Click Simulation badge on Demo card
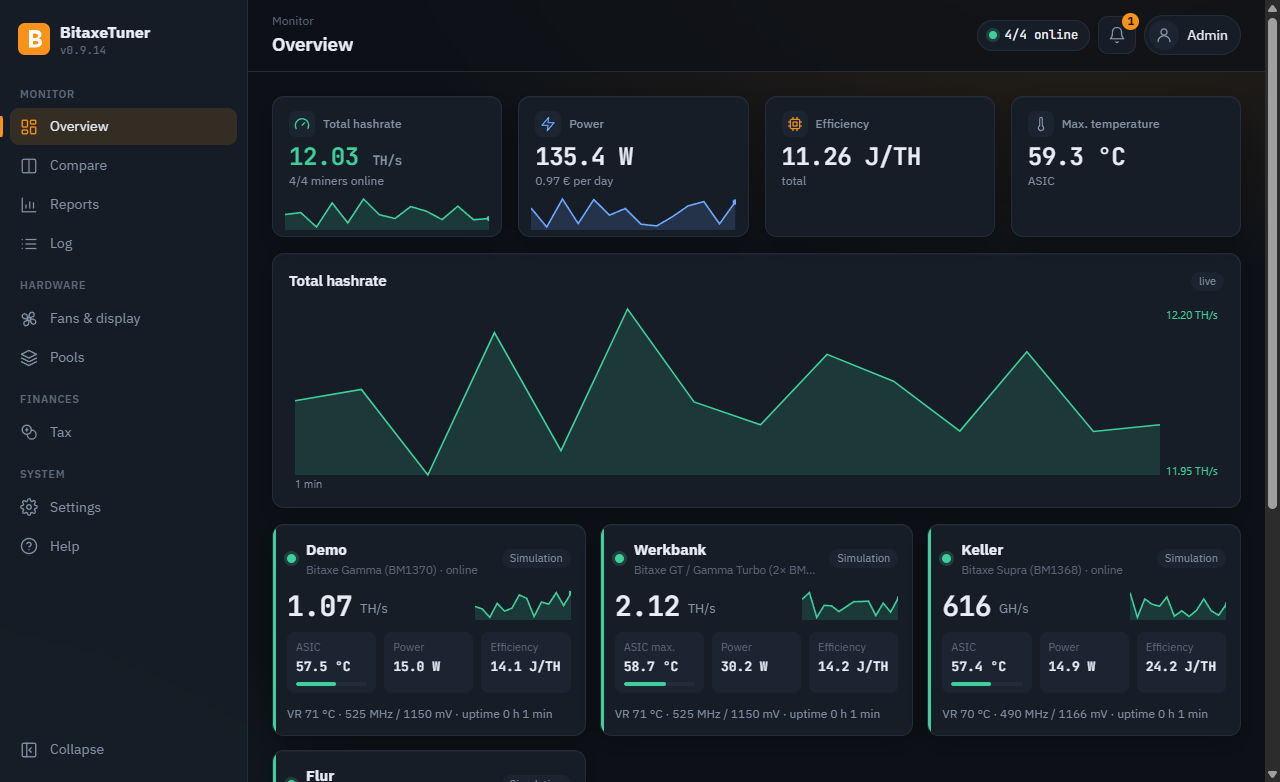1280x782 pixels. click(x=536, y=558)
